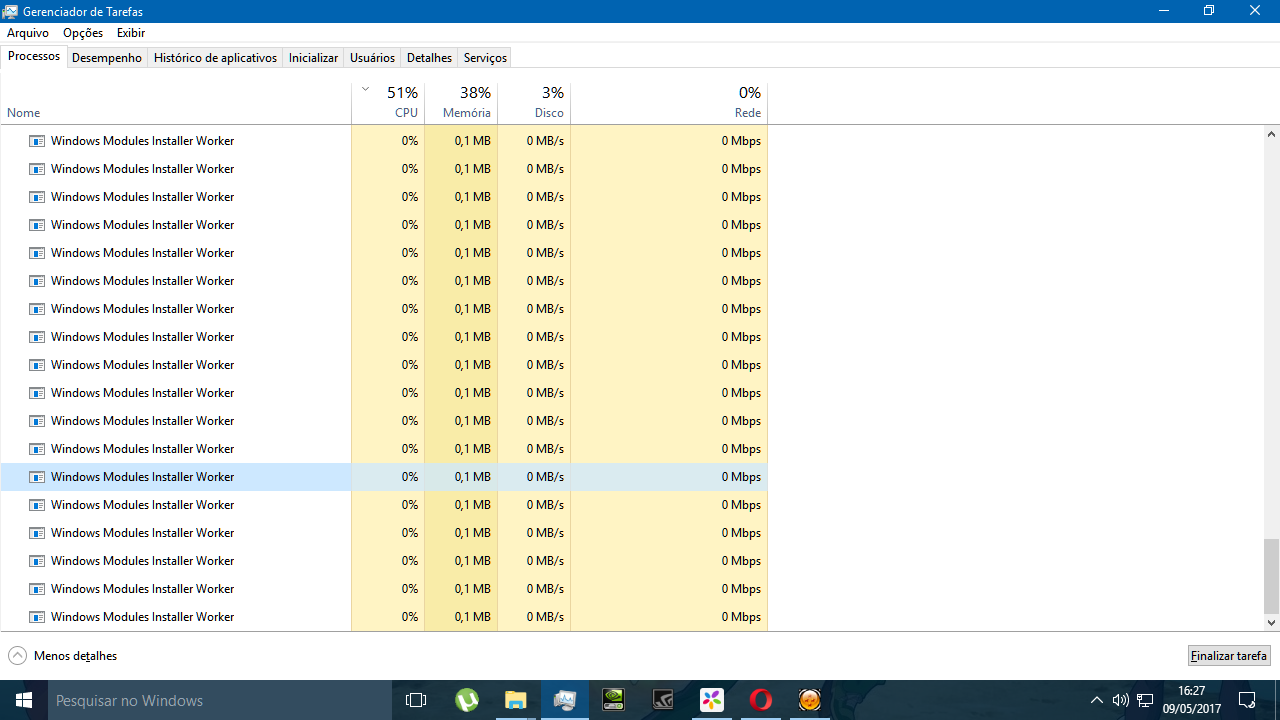
Task: Open the orange round taskbar app
Action: (809, 700)
